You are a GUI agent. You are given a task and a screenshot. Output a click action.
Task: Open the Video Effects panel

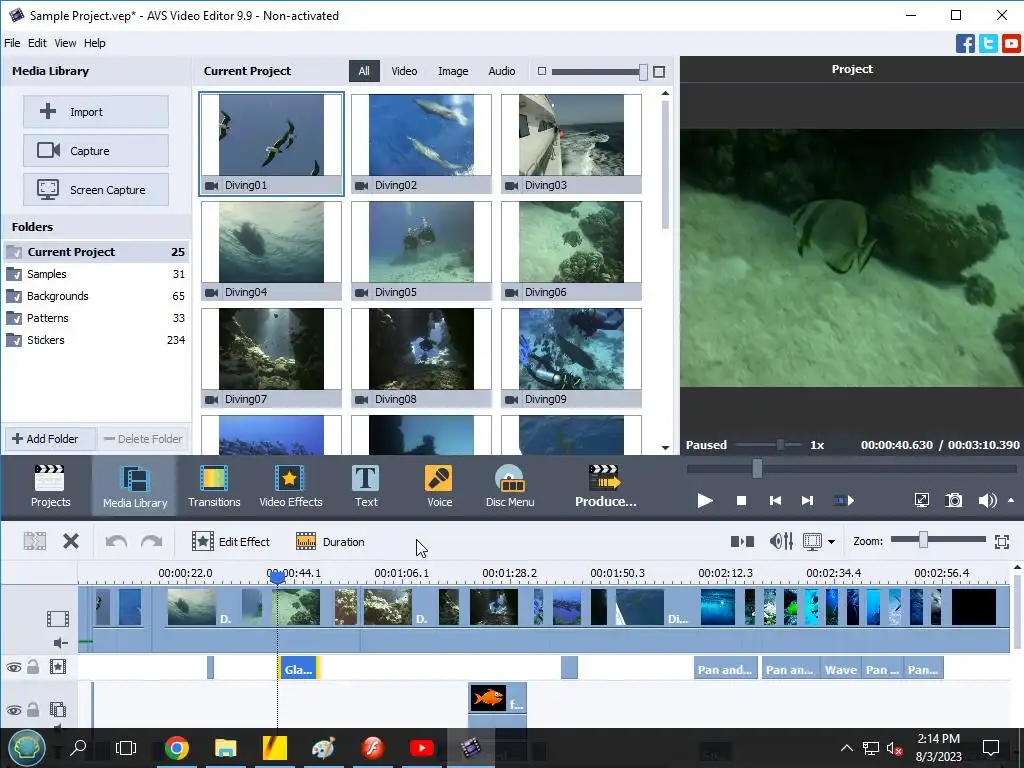coord(291,486)
